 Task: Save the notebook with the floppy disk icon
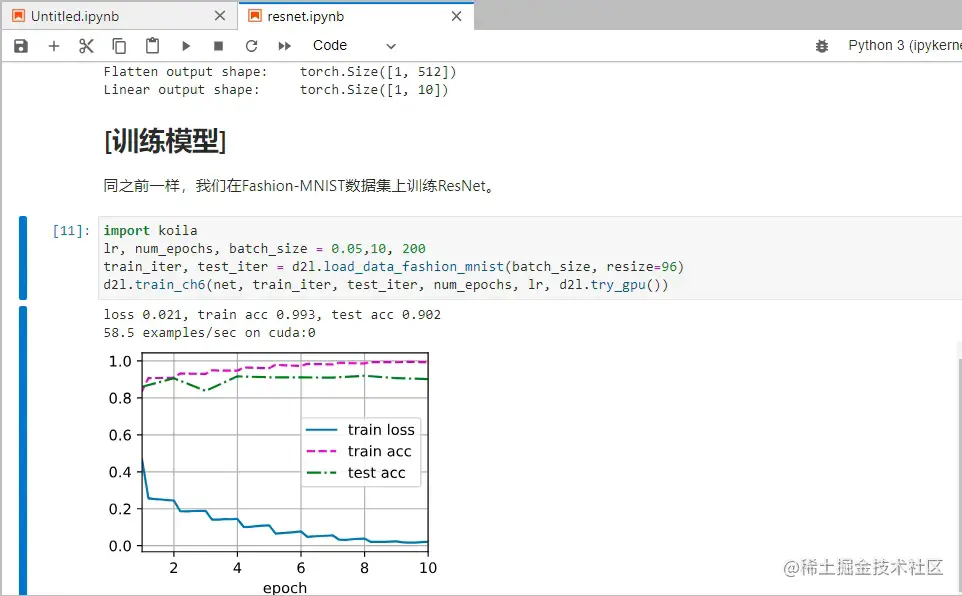click(x=21, y=46)
